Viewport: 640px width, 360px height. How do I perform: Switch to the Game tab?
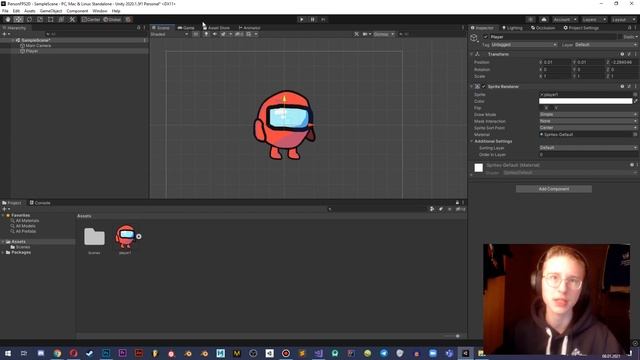point(186,28)
